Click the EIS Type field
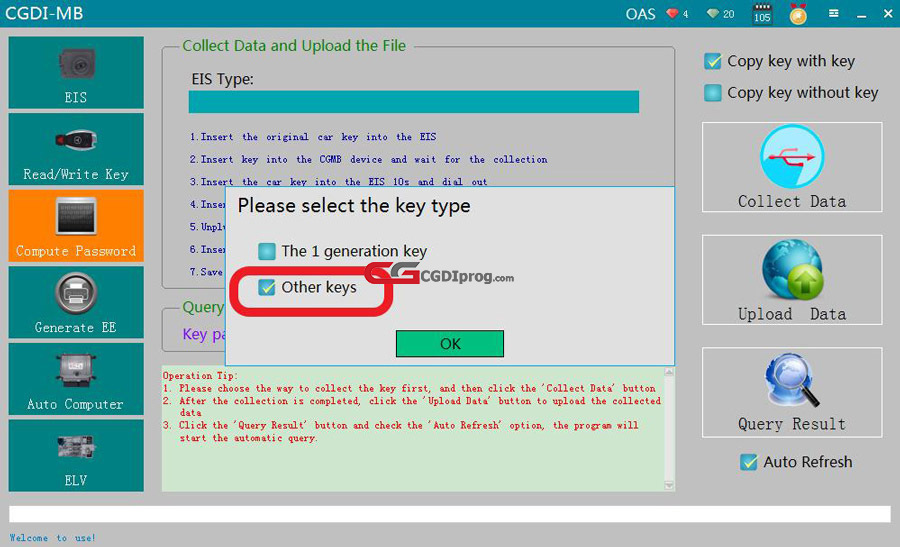The height and width of the screenshot is (547, 900). coord(414,102)
